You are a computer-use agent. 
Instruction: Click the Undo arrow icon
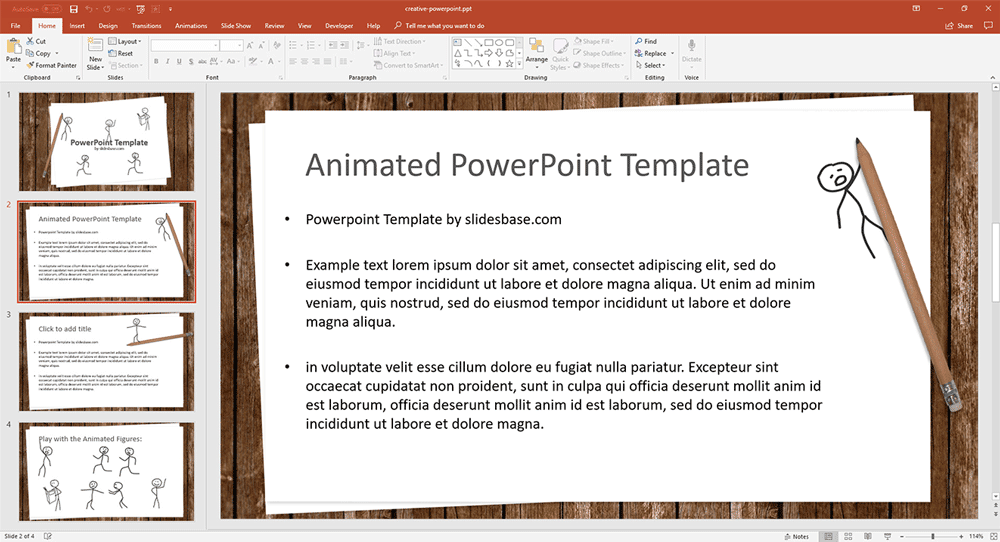(x=89, y=9)
